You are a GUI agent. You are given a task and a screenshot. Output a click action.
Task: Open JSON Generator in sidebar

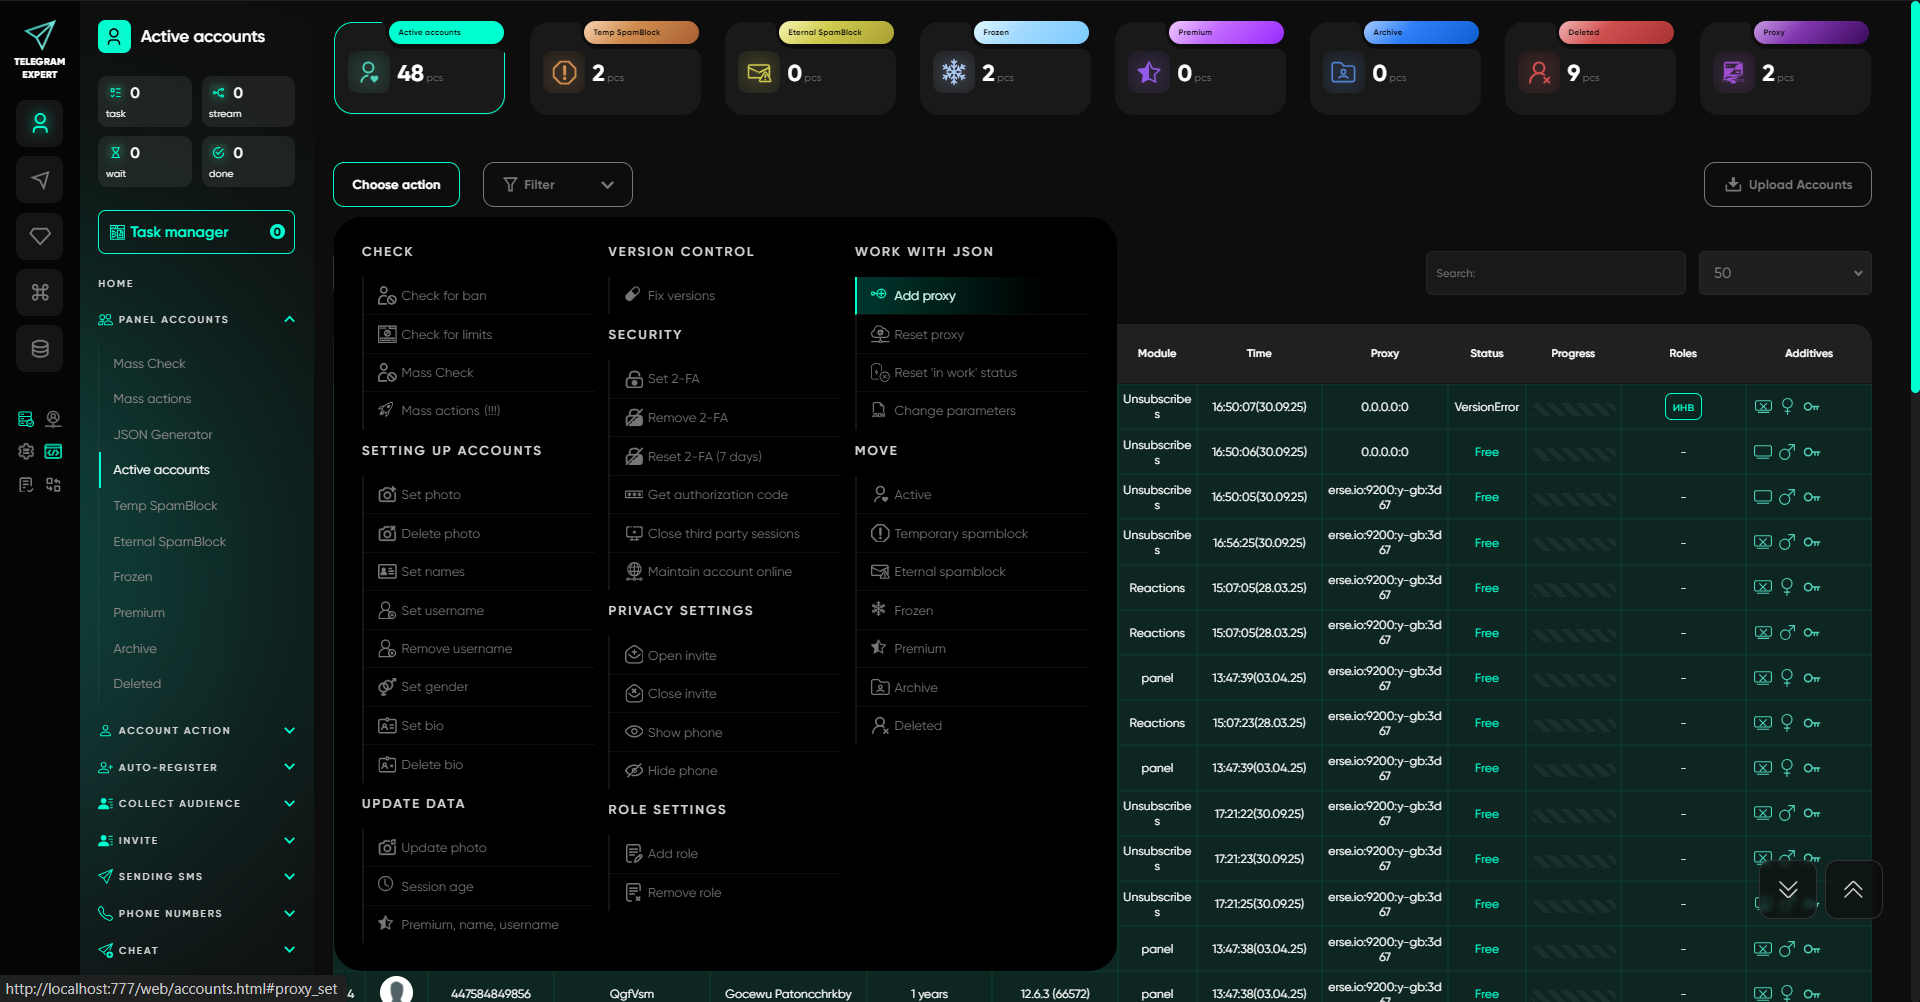[163, 435]
